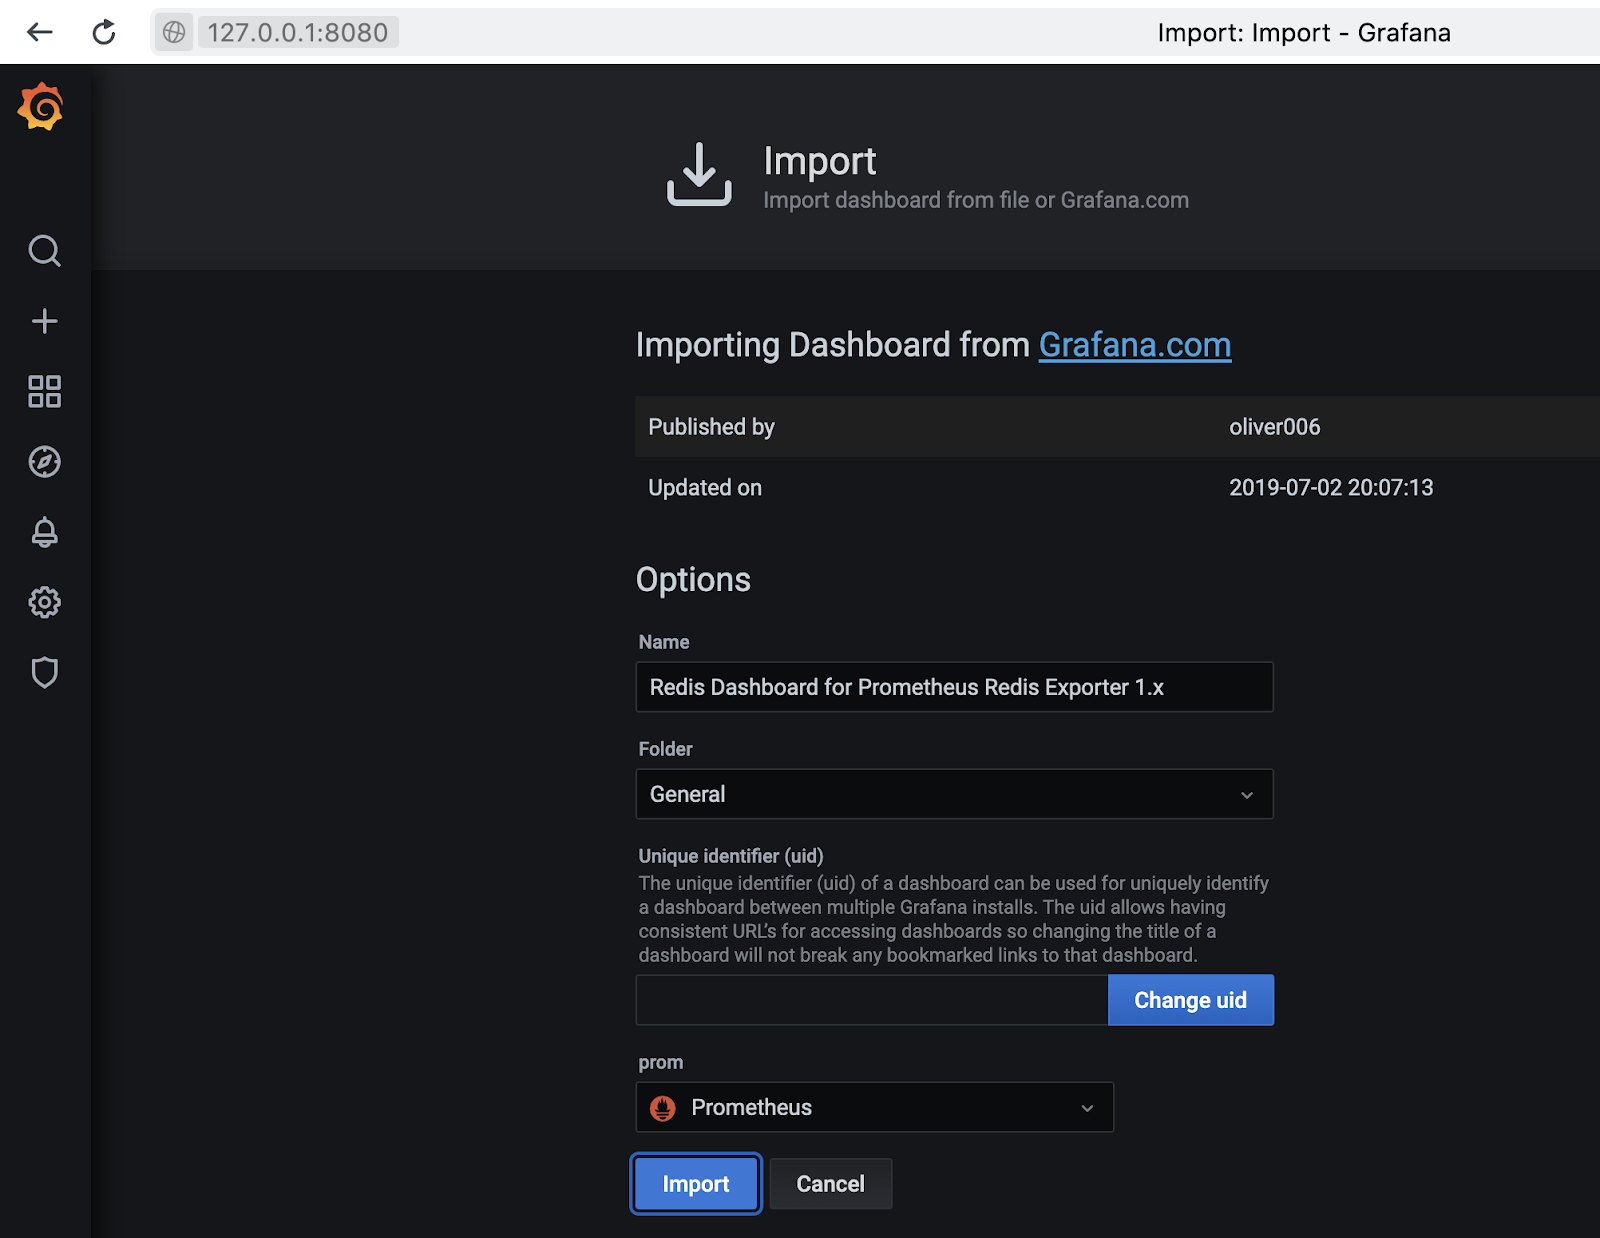Click the chevron arrow in prom datasource select
Screen dimensions: 1600x1238
(x=1087, y=1108)
